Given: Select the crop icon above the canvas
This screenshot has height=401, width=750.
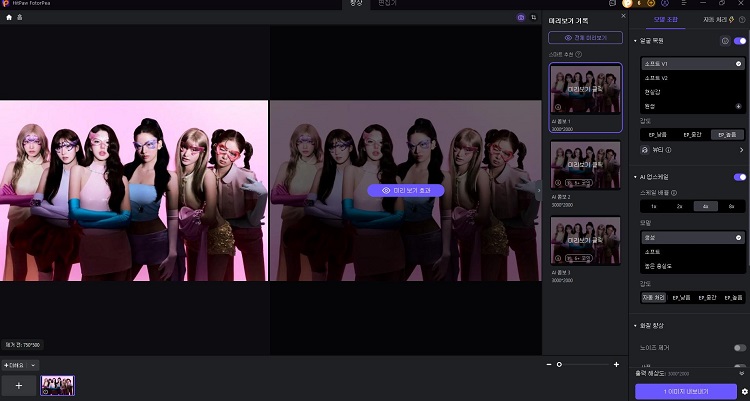Looking at the screenshot, I should tap(534, 17).
